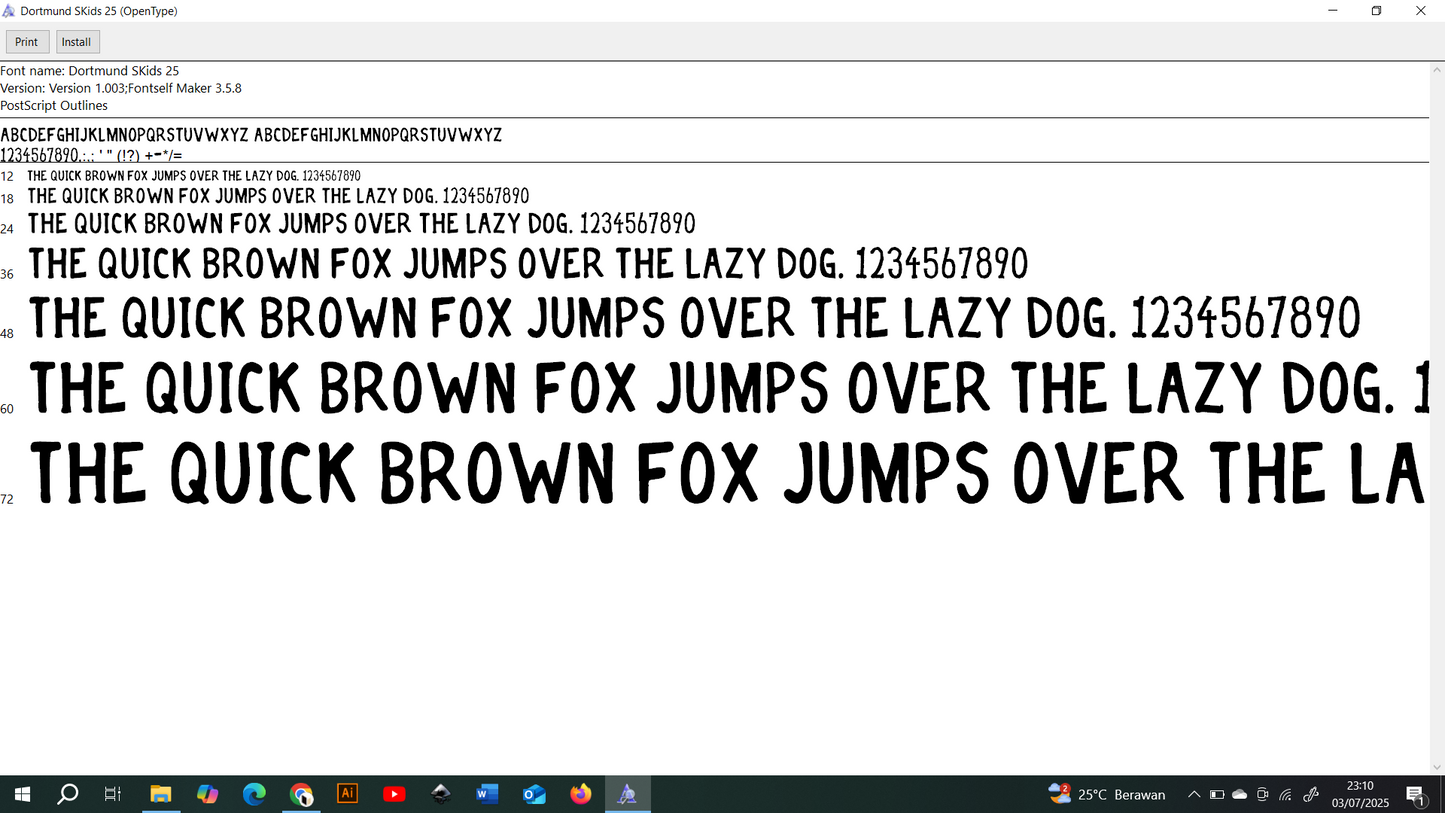1445x813 pixels.
Task: Click the YouTube taskbar icon
Action: (x=394, y=794)
